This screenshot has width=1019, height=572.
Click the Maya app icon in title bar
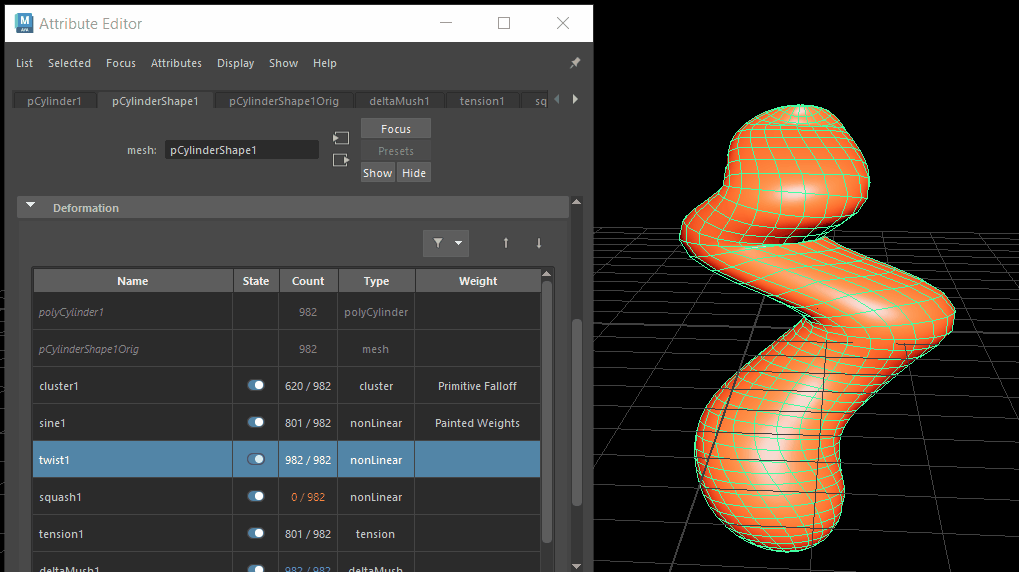click(22, 22)
